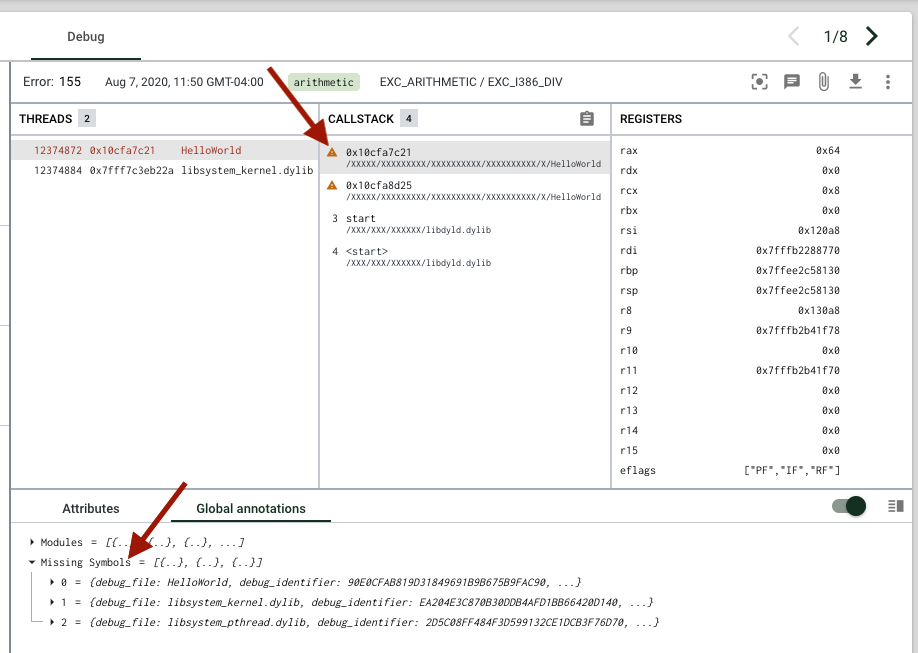Expand missing symbol entry 0 HelloWorld
Screen dimensions: 918x653
click(52, 582)
